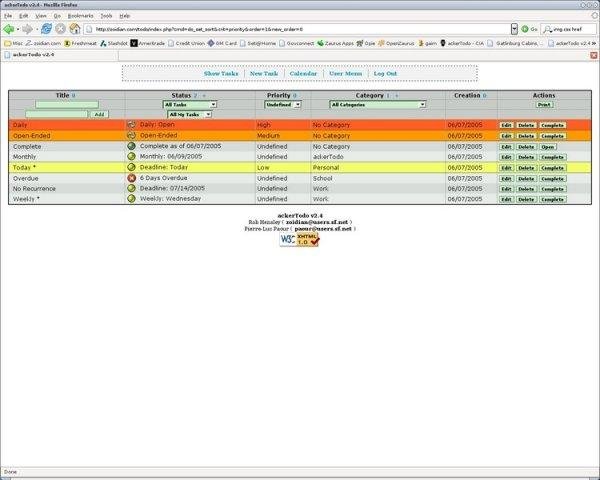
Task: Click the status icon for Daily task
Action: (131, 125)
